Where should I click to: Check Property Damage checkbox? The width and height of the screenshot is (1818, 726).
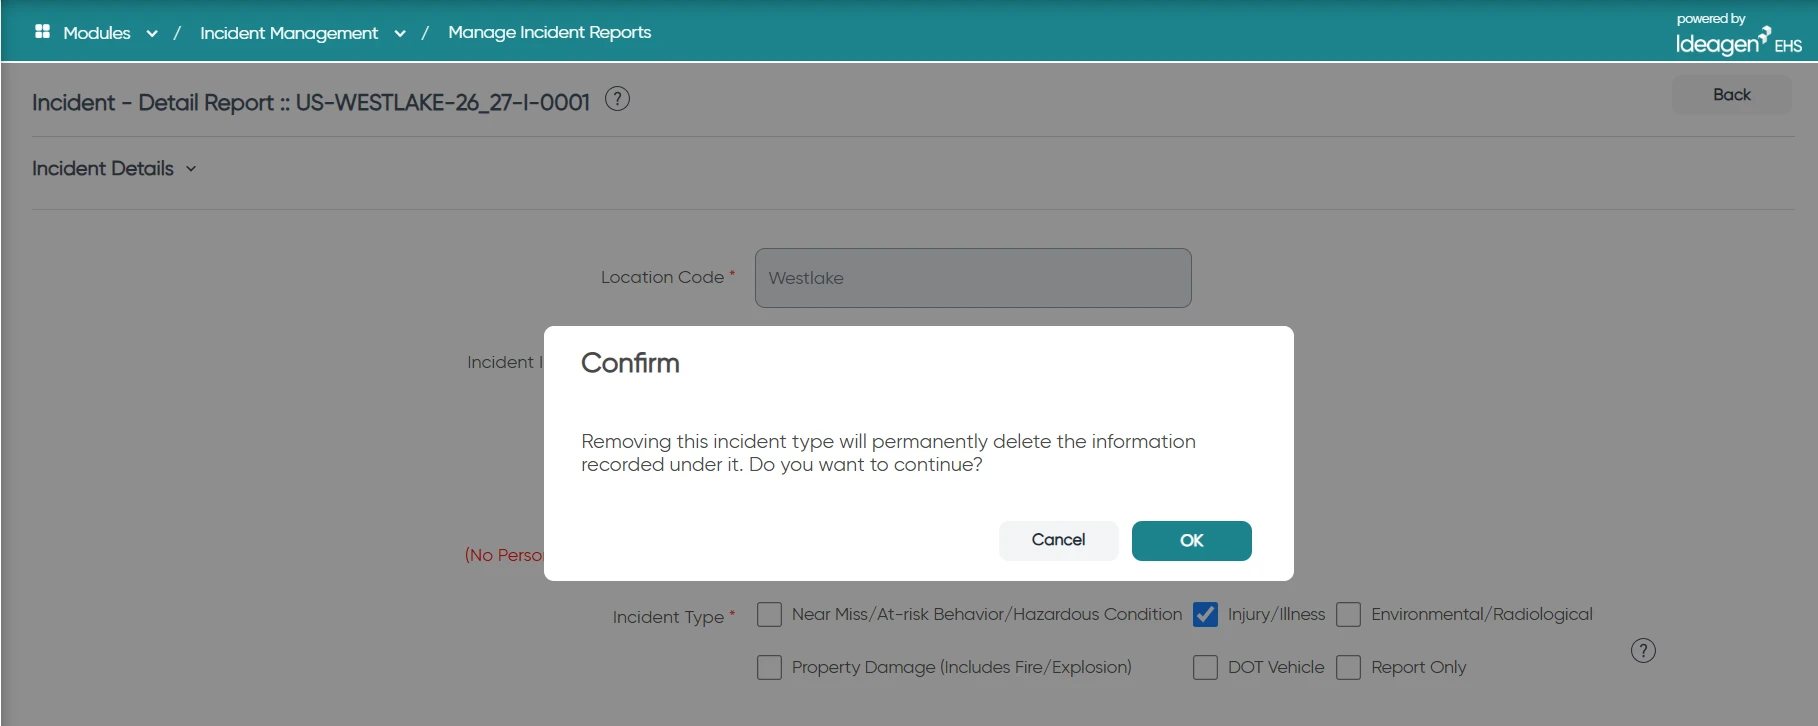[x=769, y=667]
